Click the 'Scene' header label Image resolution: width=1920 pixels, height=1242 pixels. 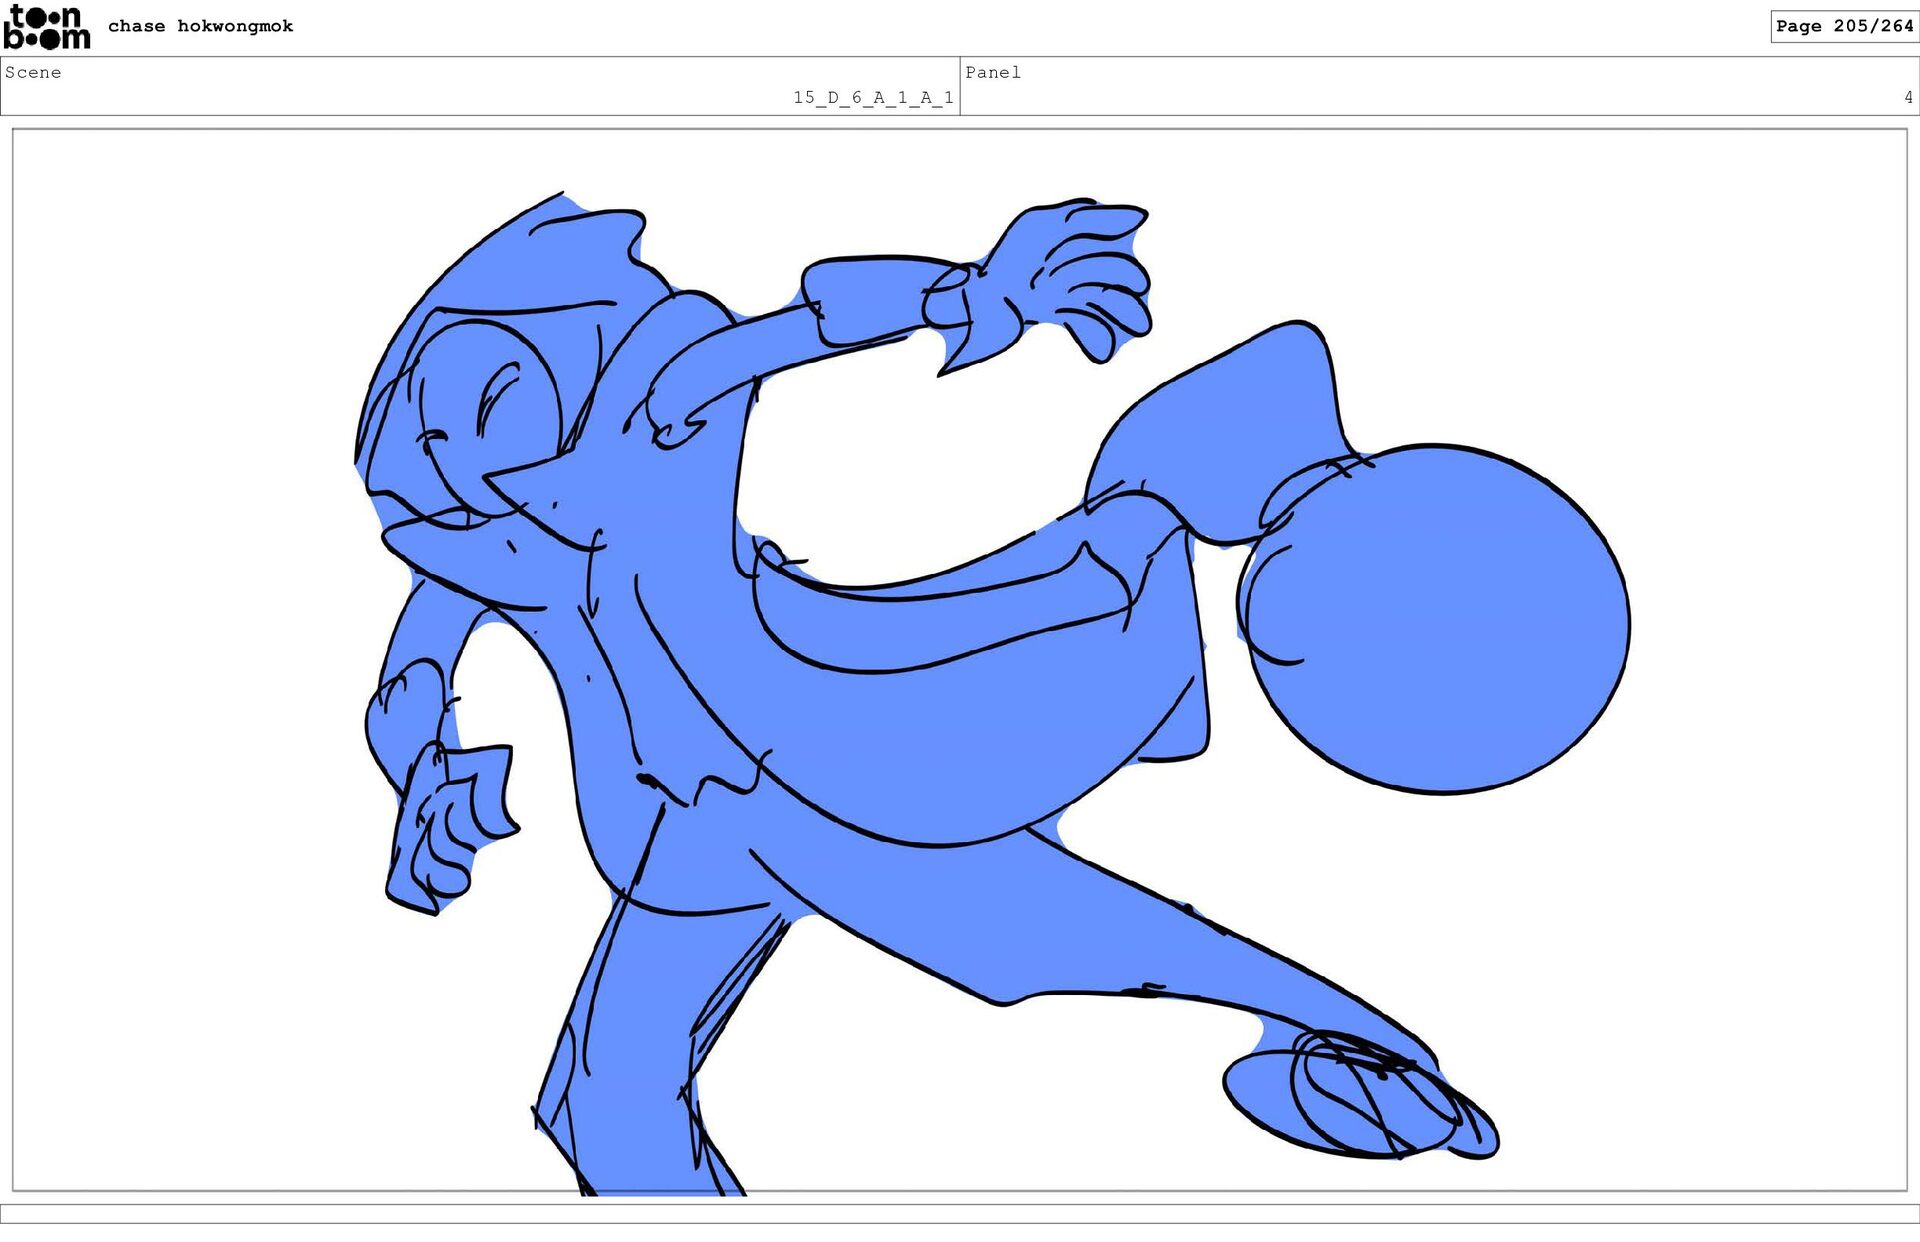pos(33,72)
